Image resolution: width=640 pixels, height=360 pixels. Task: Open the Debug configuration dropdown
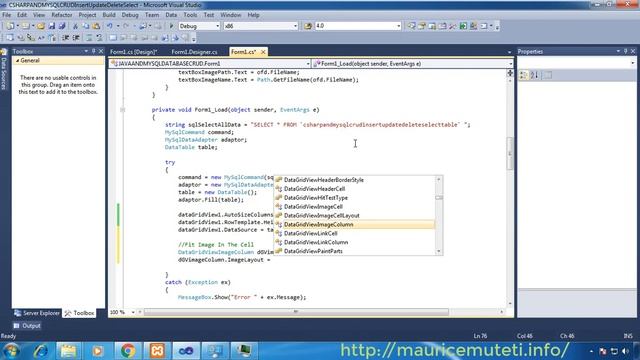(x=217, y=26)
